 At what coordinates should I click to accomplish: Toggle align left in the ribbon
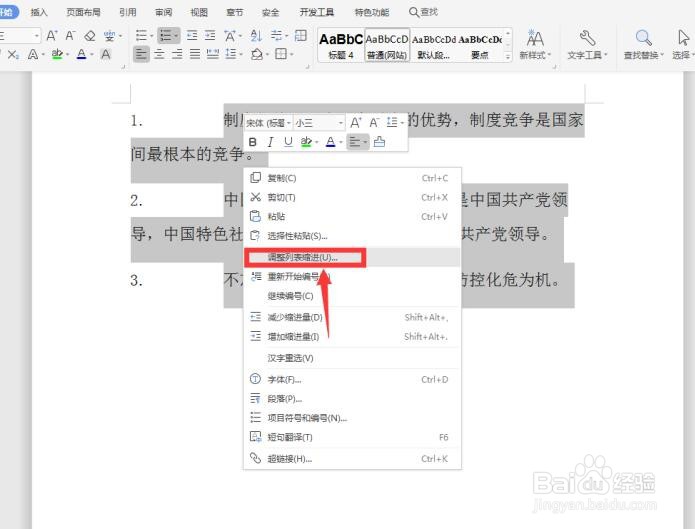point(141,55)
